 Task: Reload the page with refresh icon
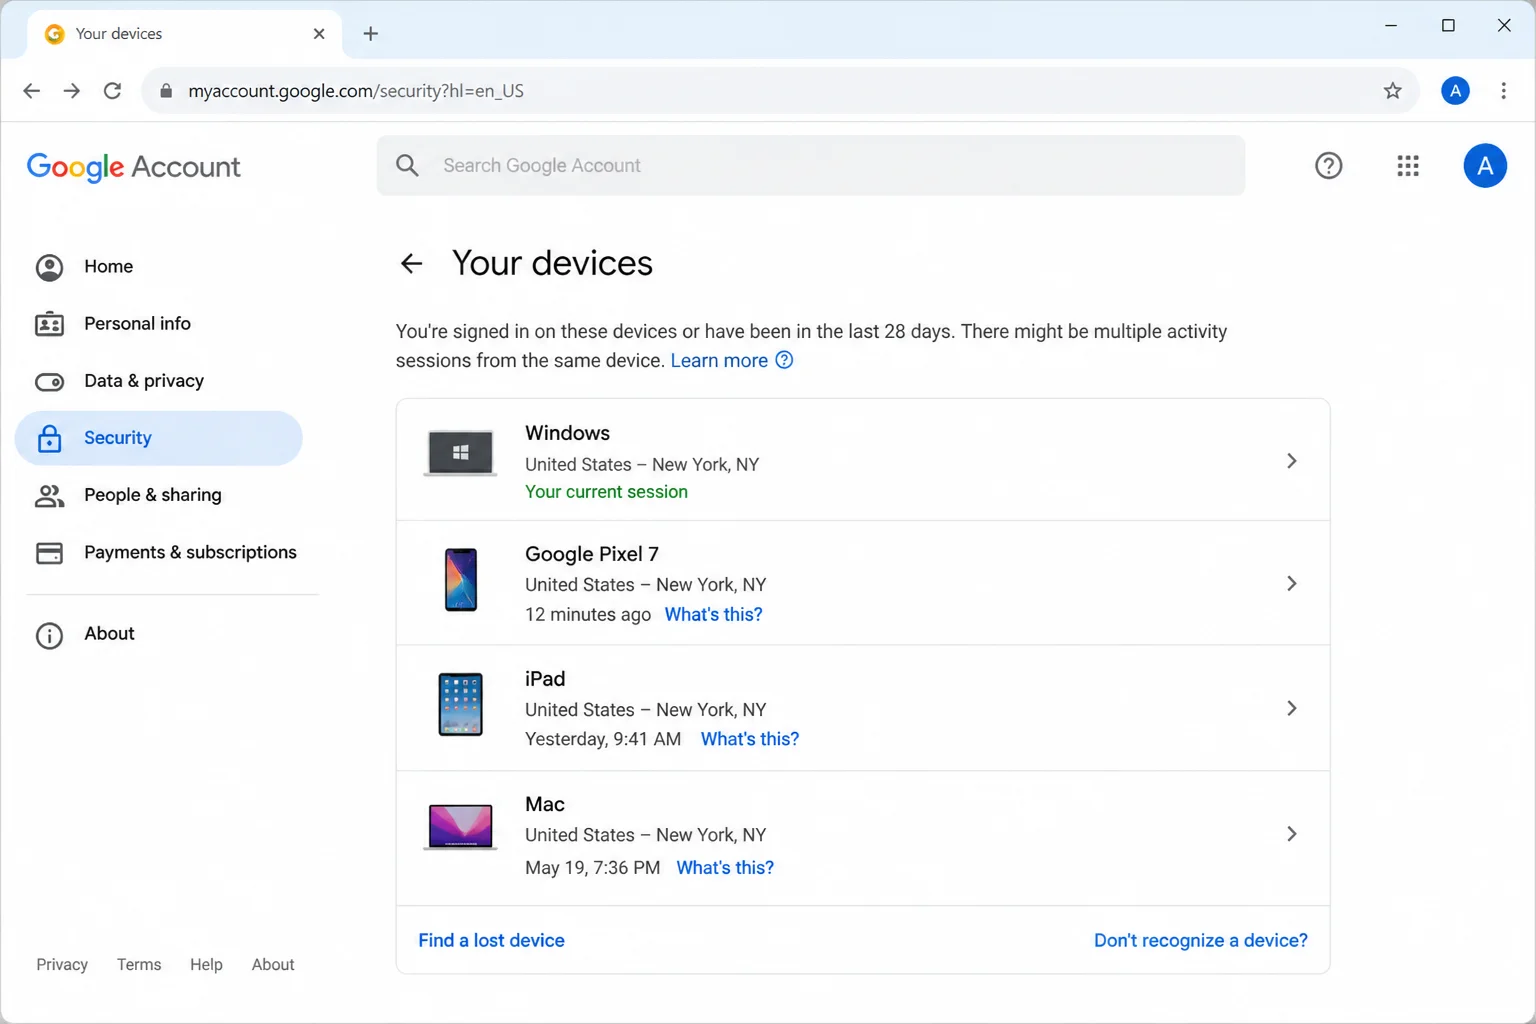113,91
